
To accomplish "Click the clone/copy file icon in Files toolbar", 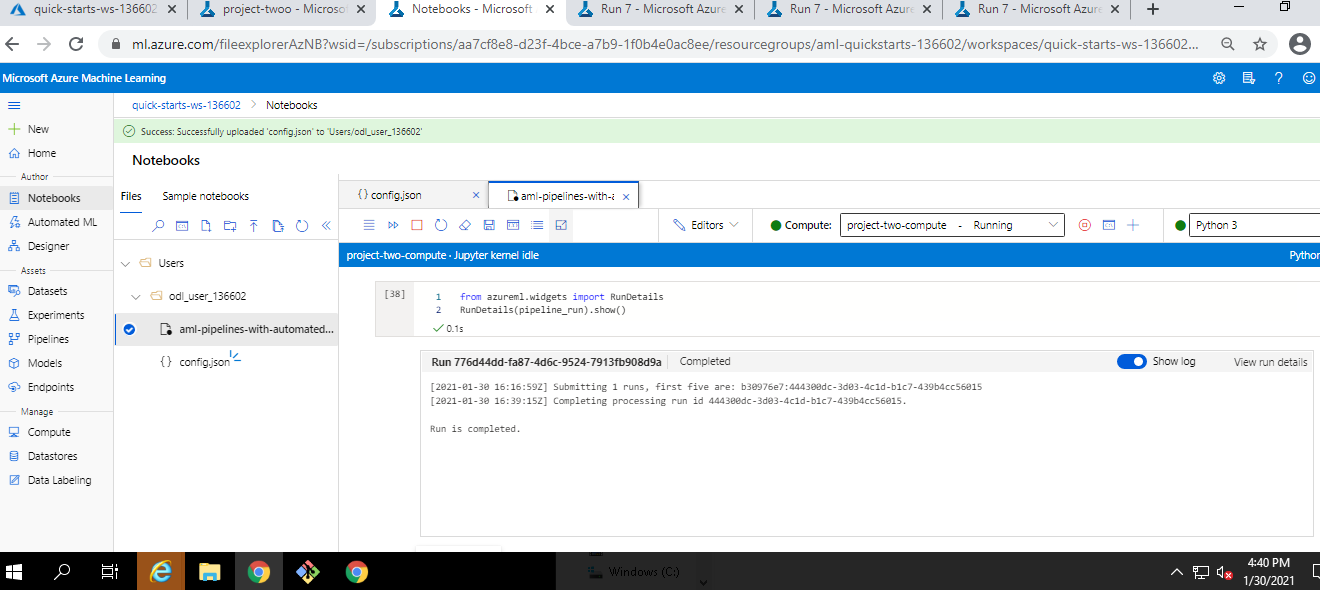I will coord(278,226).
